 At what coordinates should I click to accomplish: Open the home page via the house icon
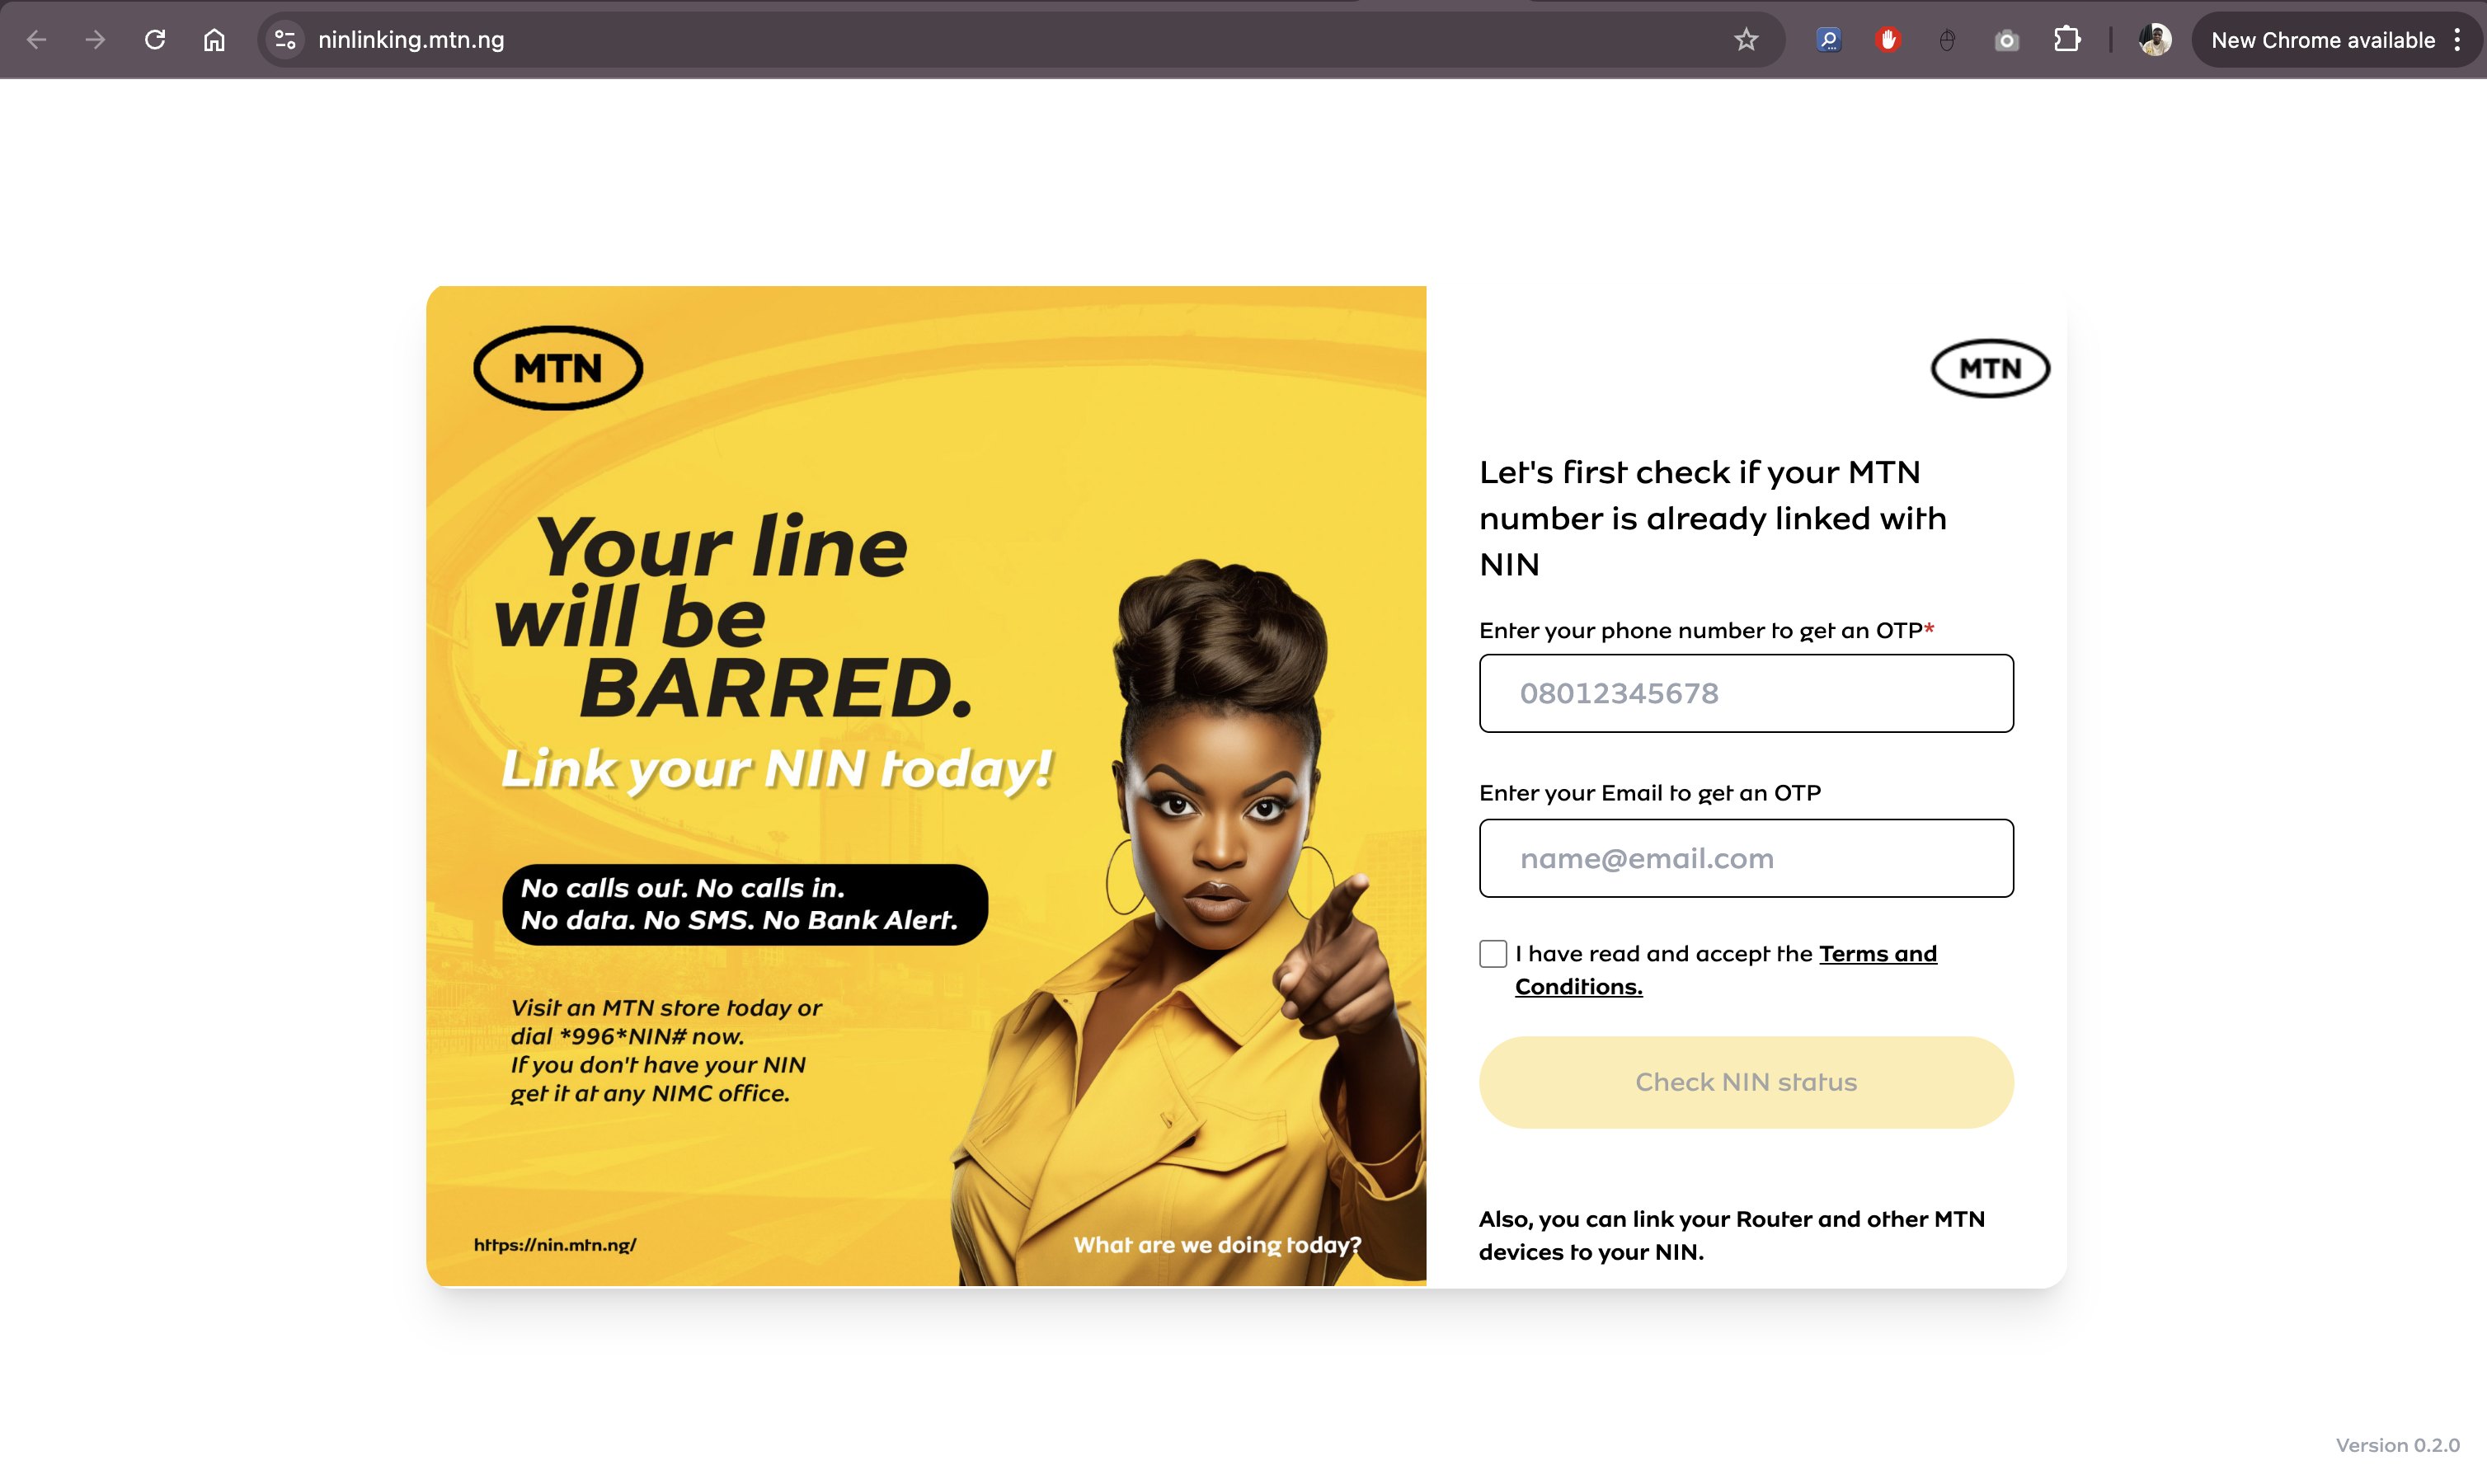214,40
